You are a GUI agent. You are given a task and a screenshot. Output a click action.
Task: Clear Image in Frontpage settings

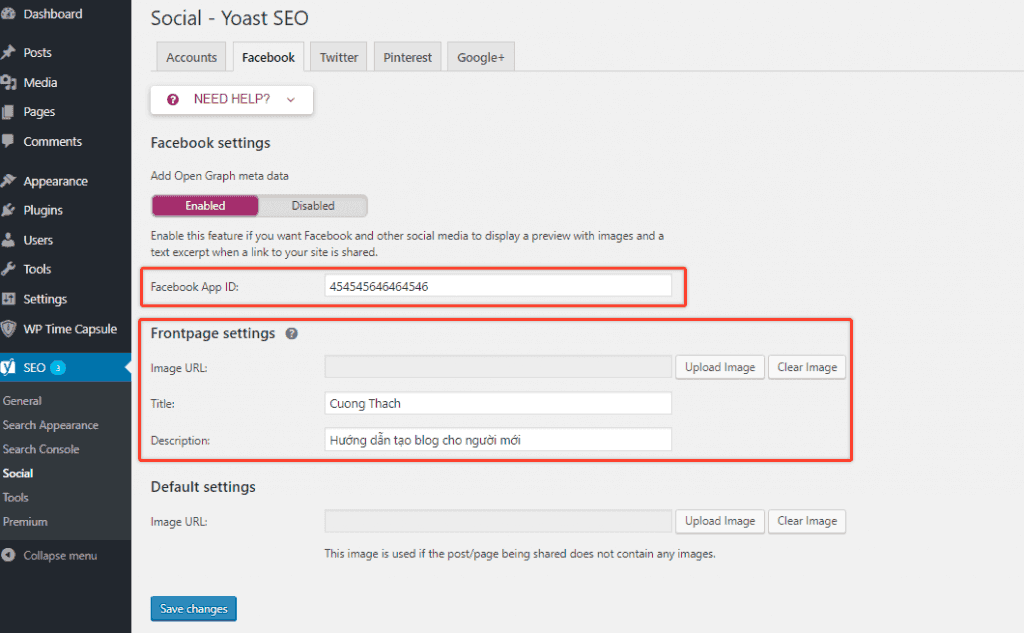(807, 367)
